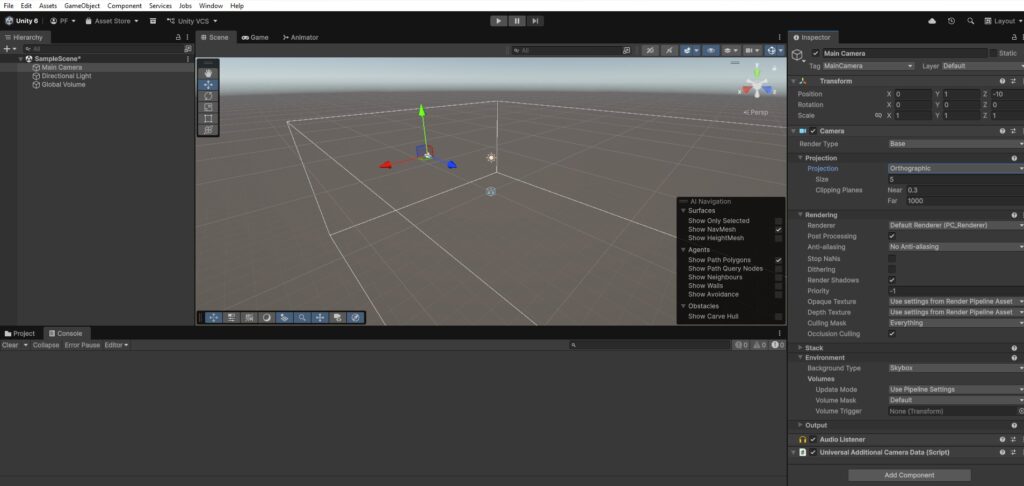Toggle Post Processing checkbox

[x=892, y=236]
